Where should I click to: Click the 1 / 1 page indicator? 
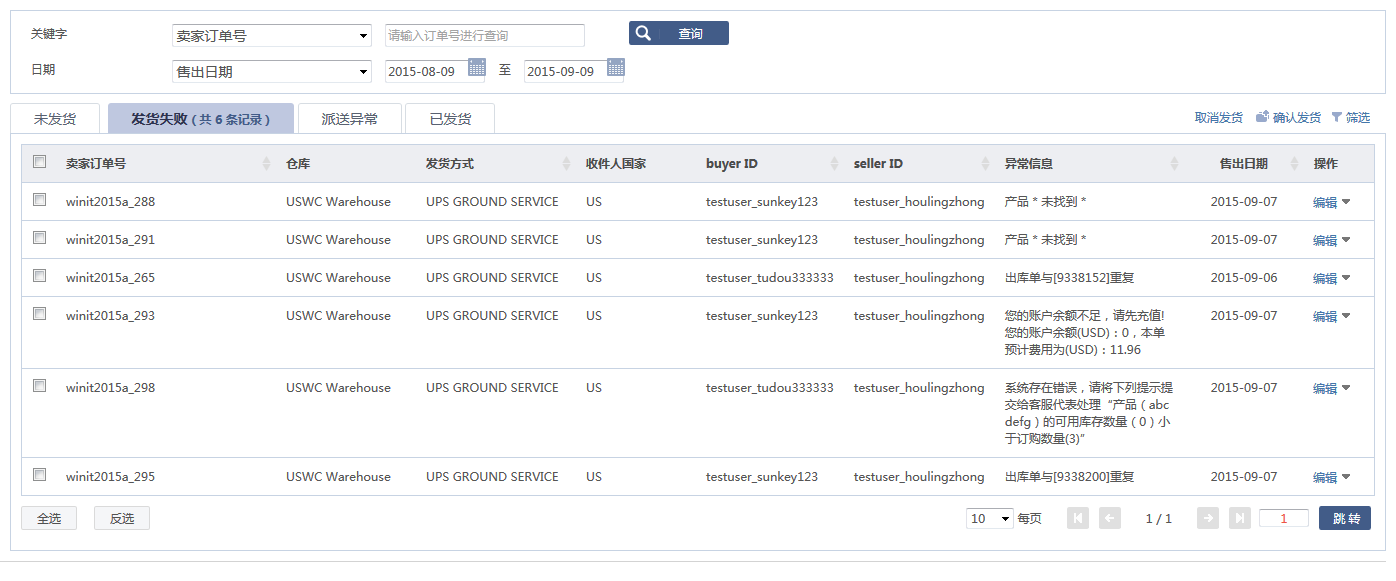[1158, 519]
